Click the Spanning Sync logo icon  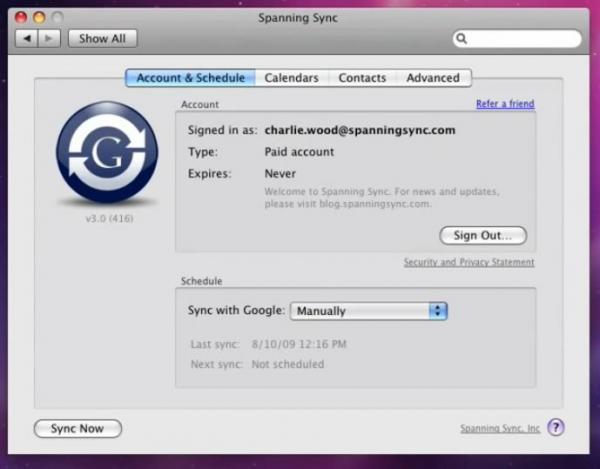(107, 152)
